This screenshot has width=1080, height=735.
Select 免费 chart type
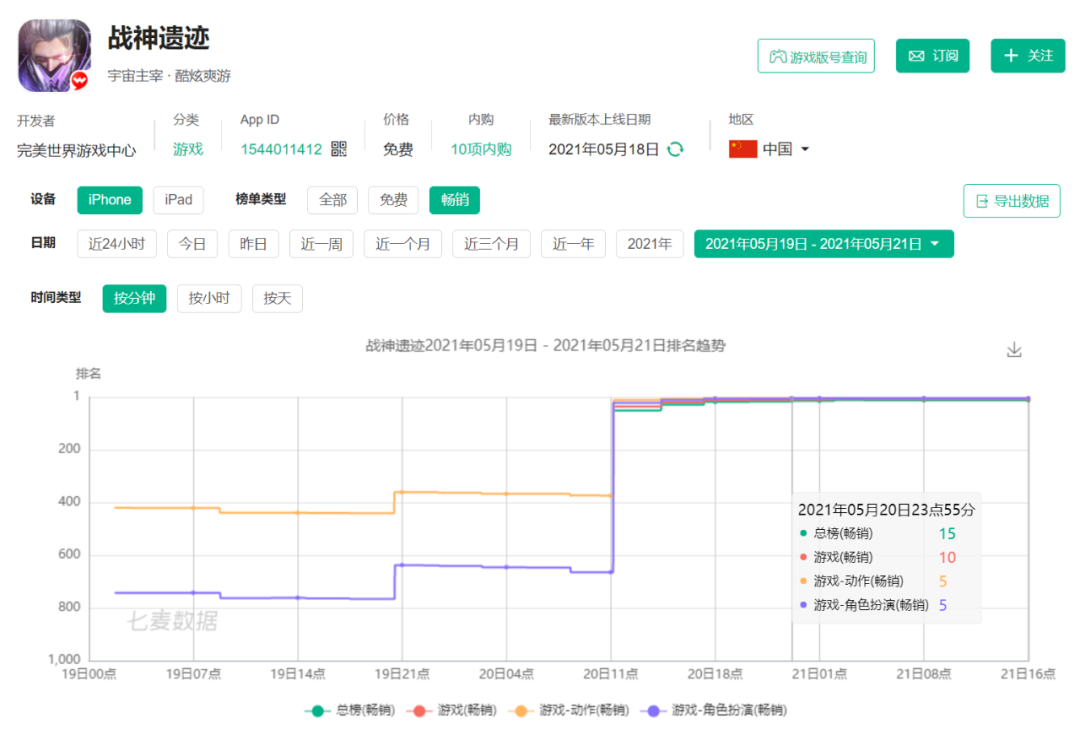point(393,200)
